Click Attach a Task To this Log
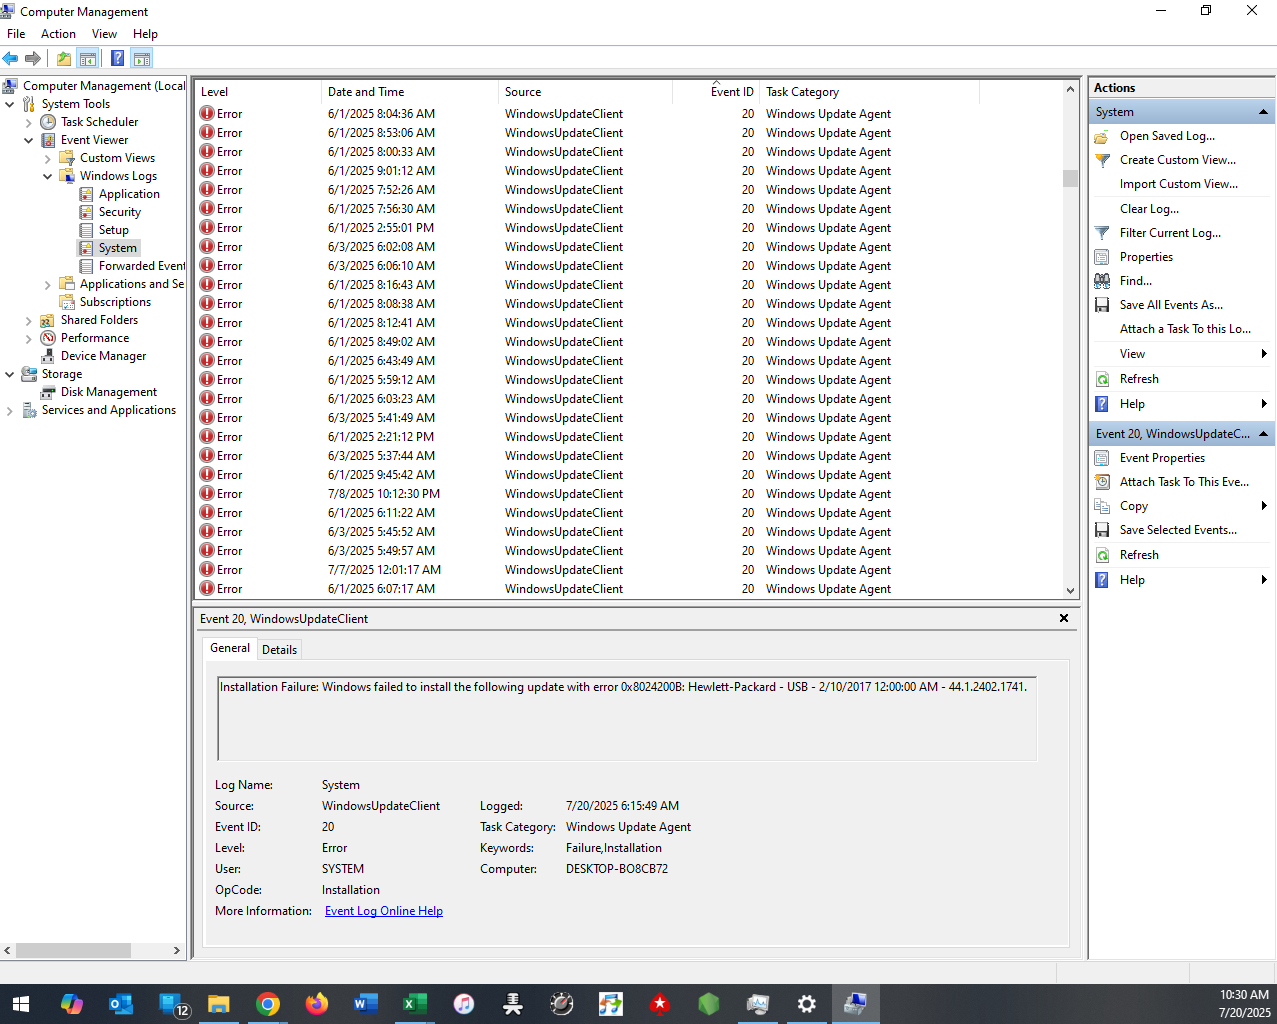The height and width of the screenshot is (1024, 1277). 1185,329
